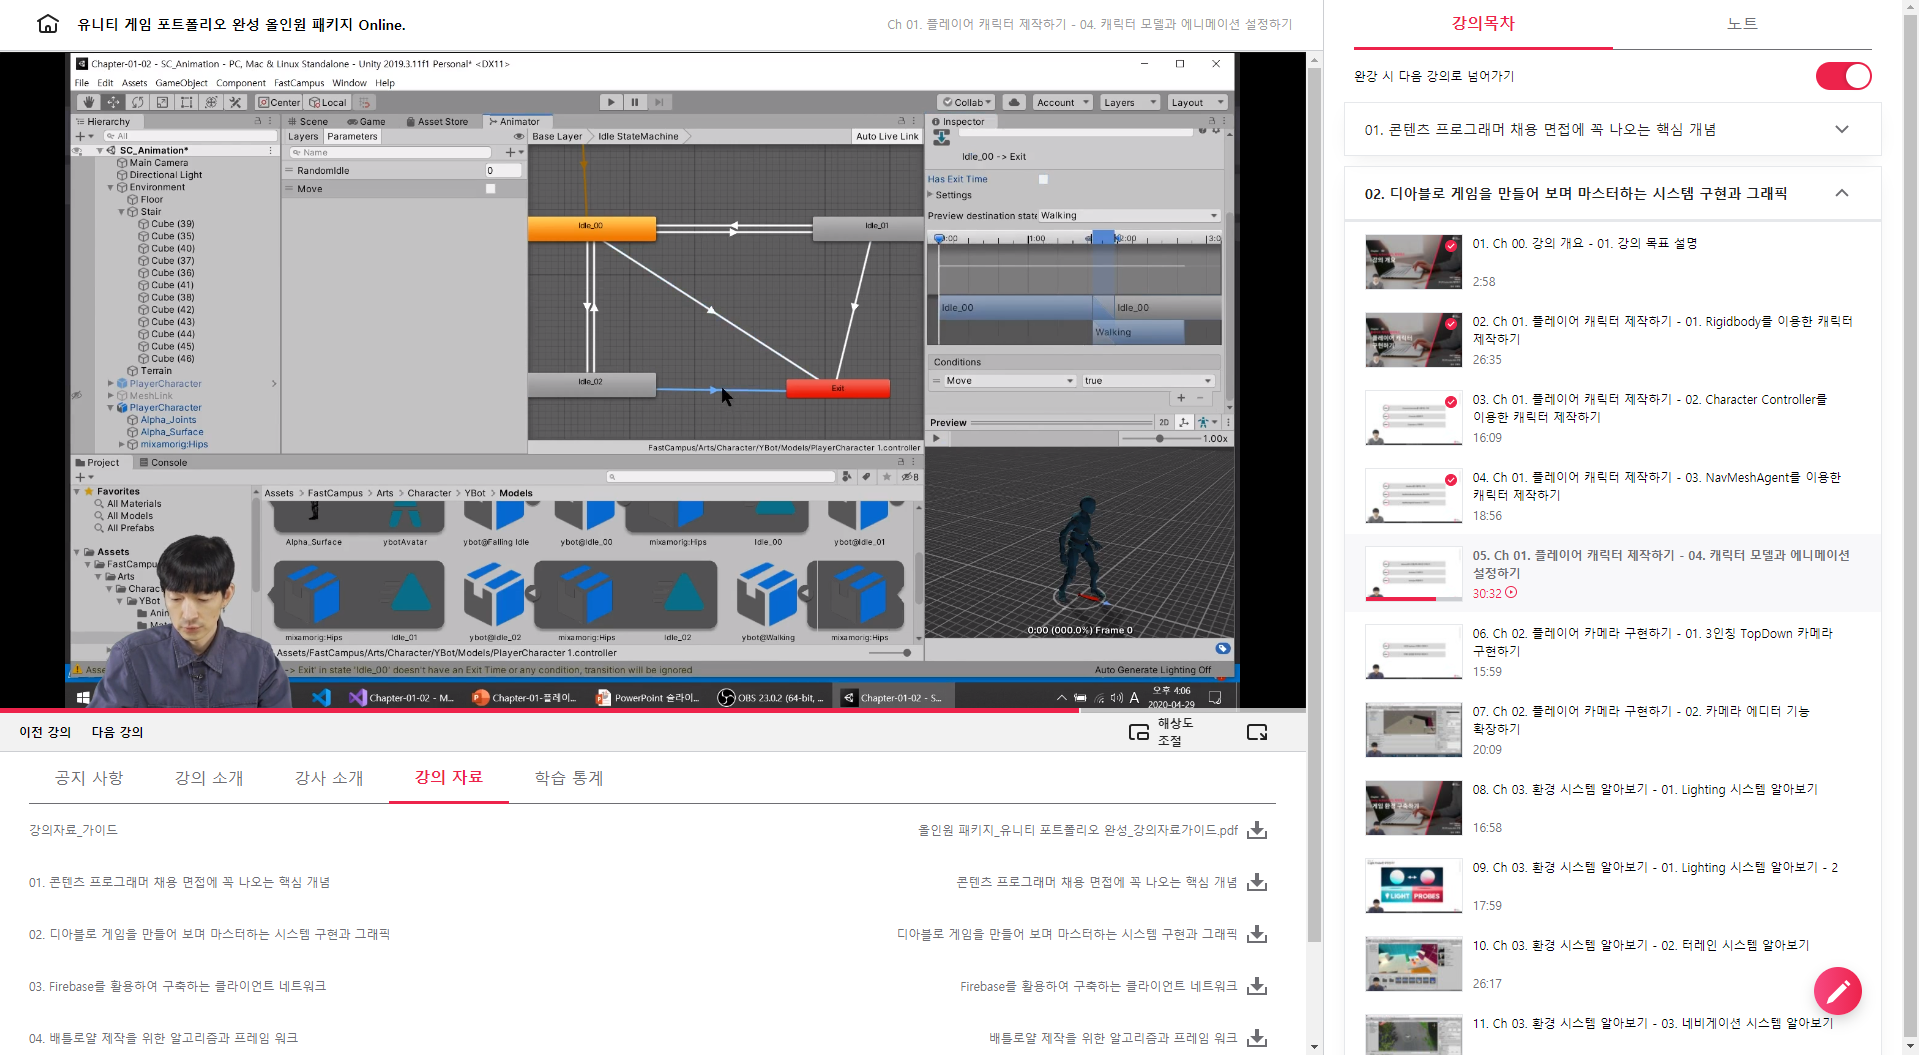
Task: Expand the Settings foldout in Inspector
Action: point(930,195)
